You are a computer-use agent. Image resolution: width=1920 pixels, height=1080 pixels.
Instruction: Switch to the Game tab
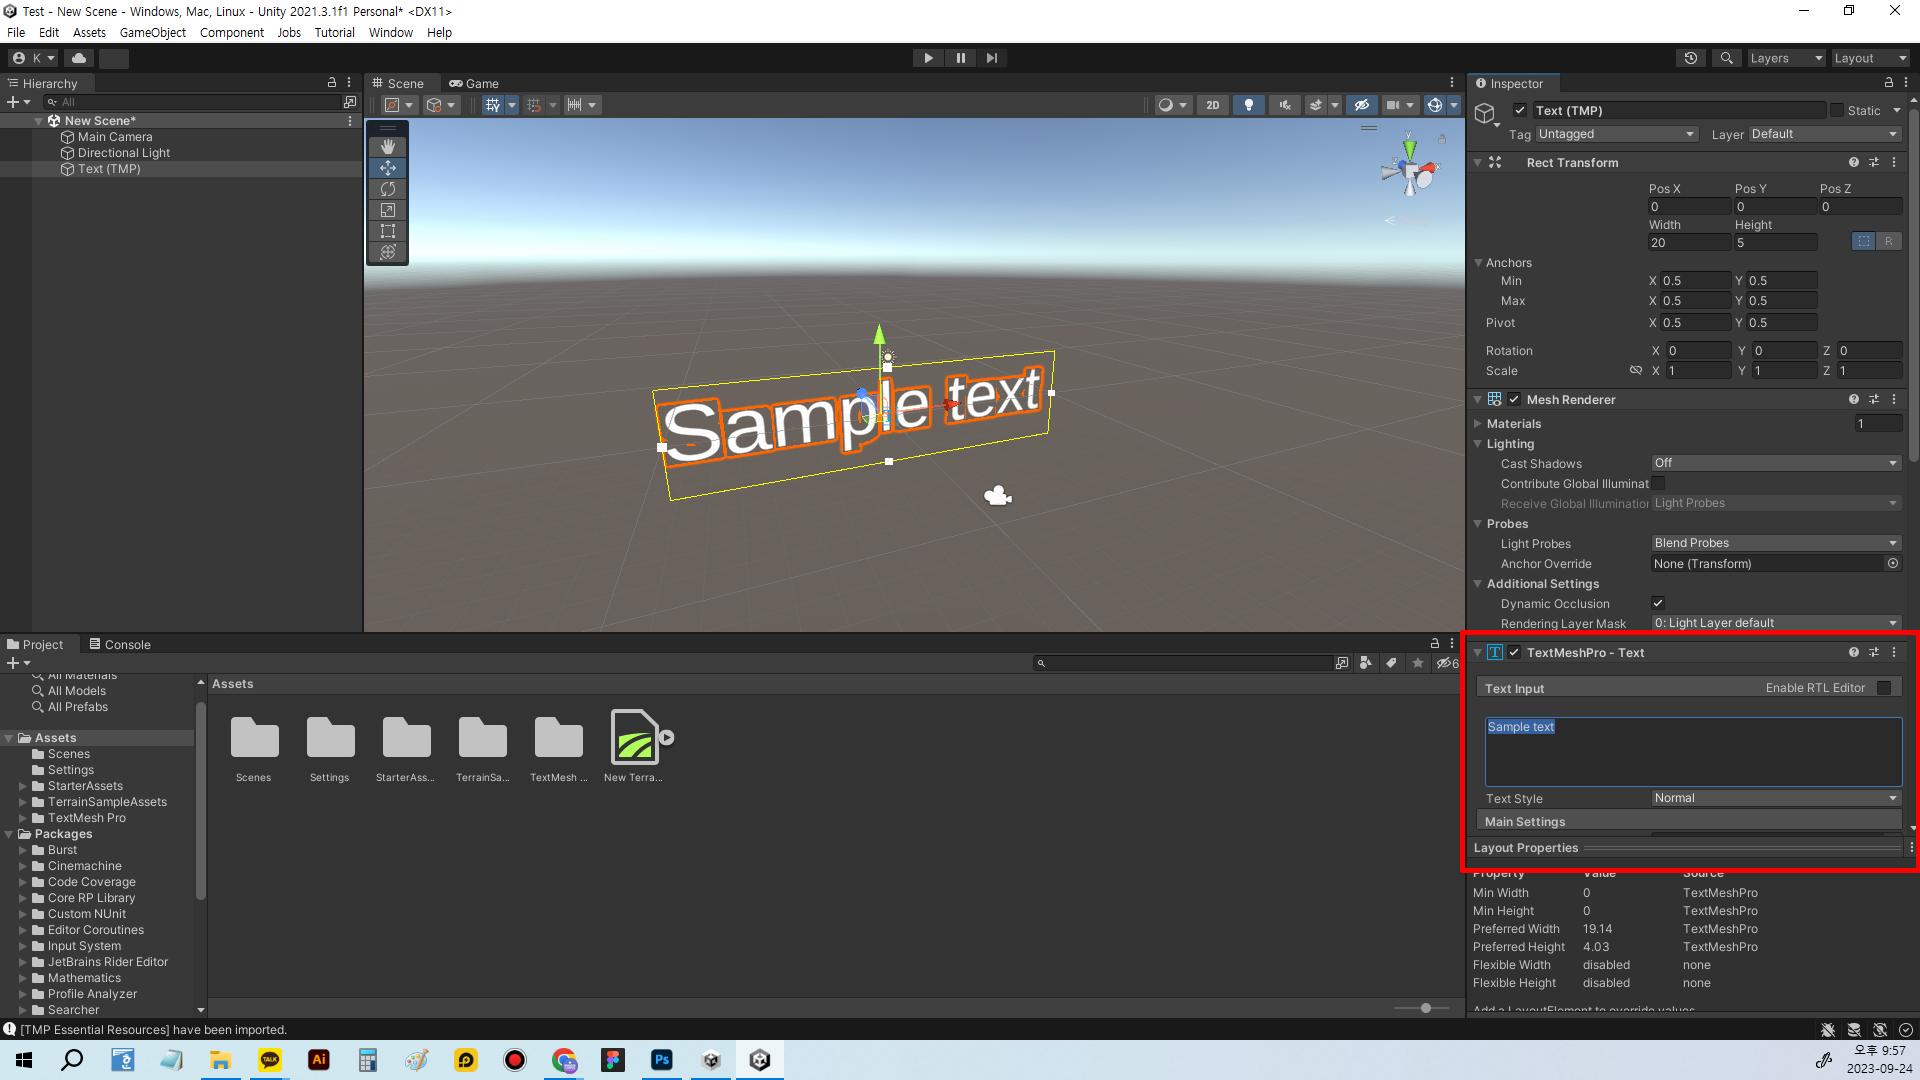coord(474,83)
